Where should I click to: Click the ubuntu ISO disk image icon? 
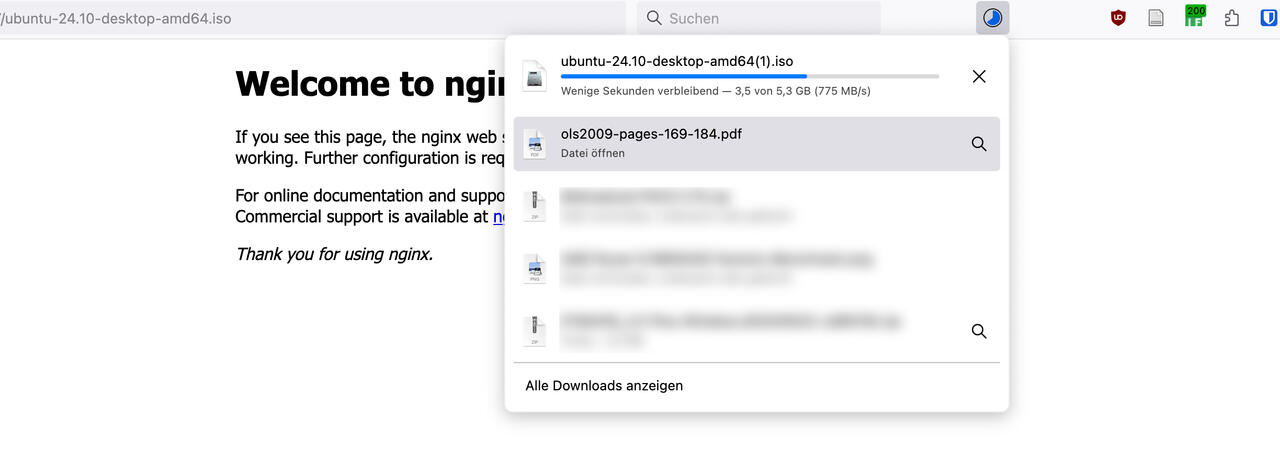coord(535,76)
